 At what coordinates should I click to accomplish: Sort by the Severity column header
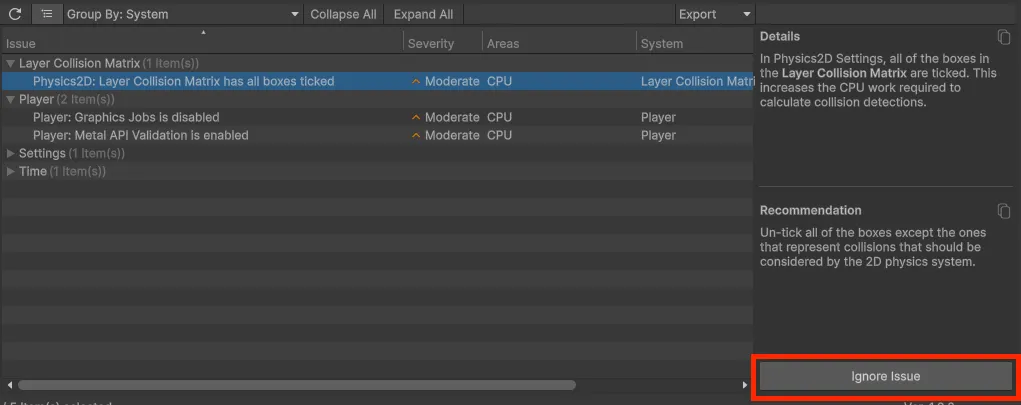[x=431, y=44]
